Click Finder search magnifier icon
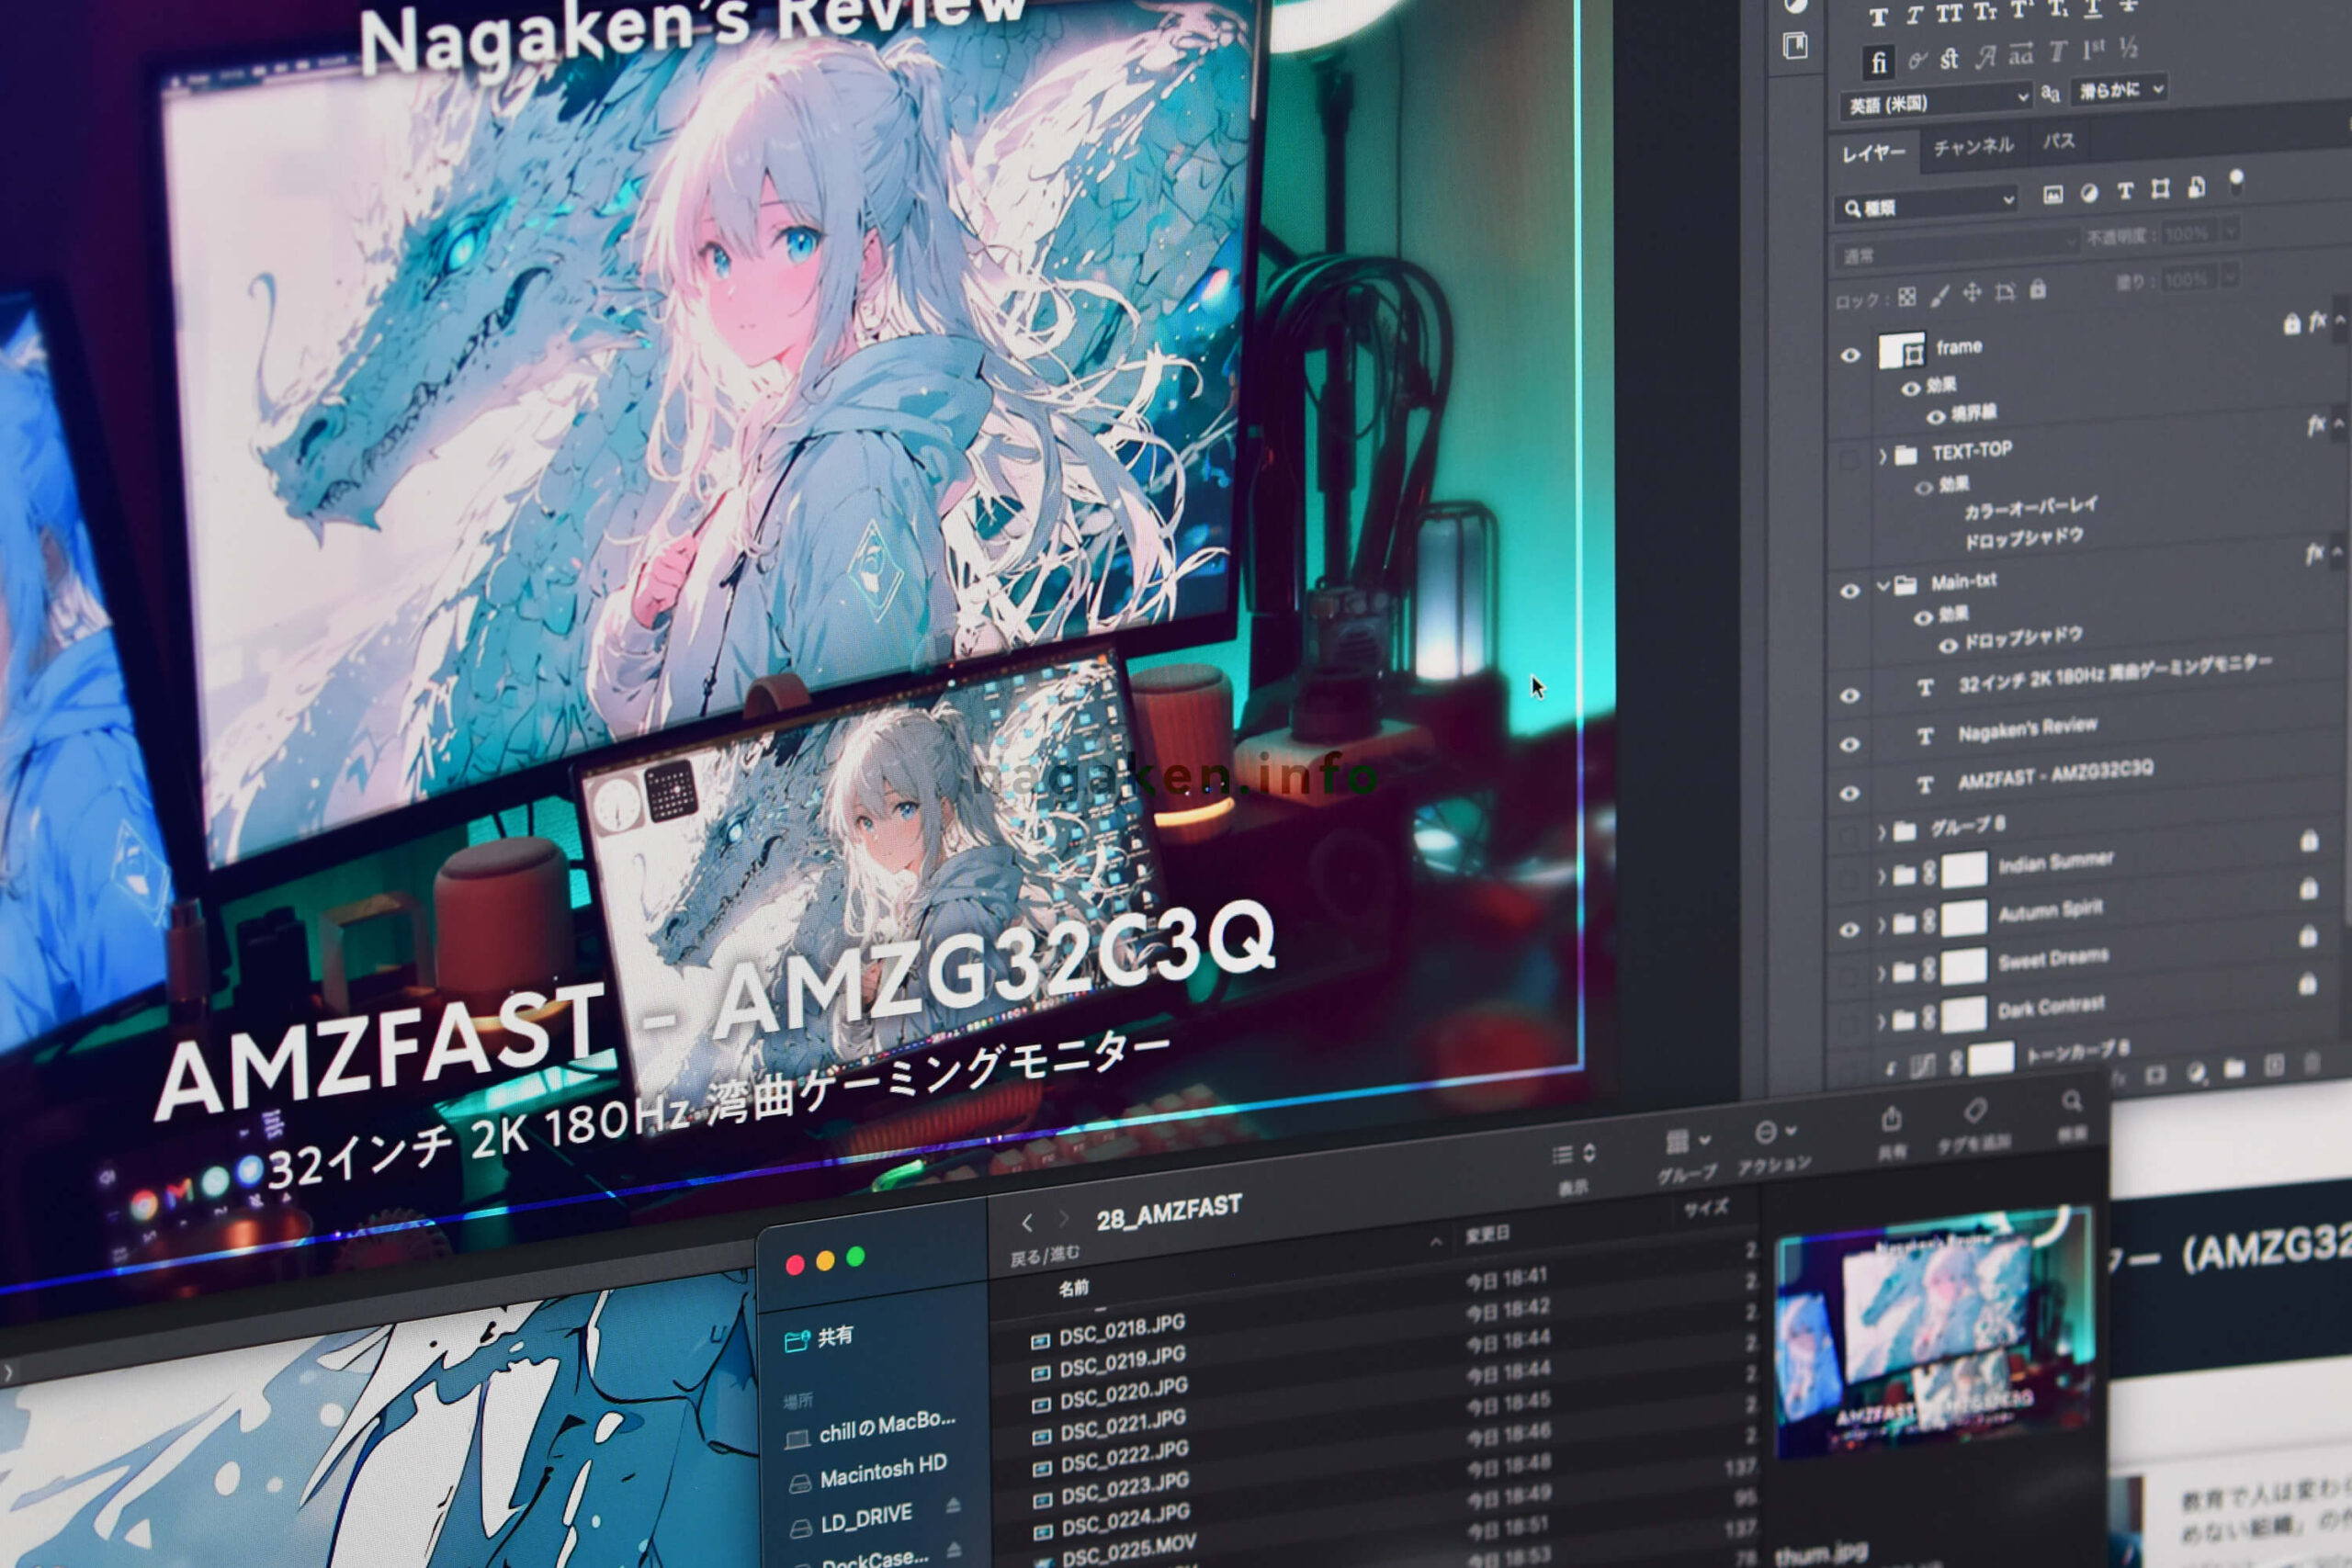Screen dimensions: 2352x1568 [x=2071, y=1101]
